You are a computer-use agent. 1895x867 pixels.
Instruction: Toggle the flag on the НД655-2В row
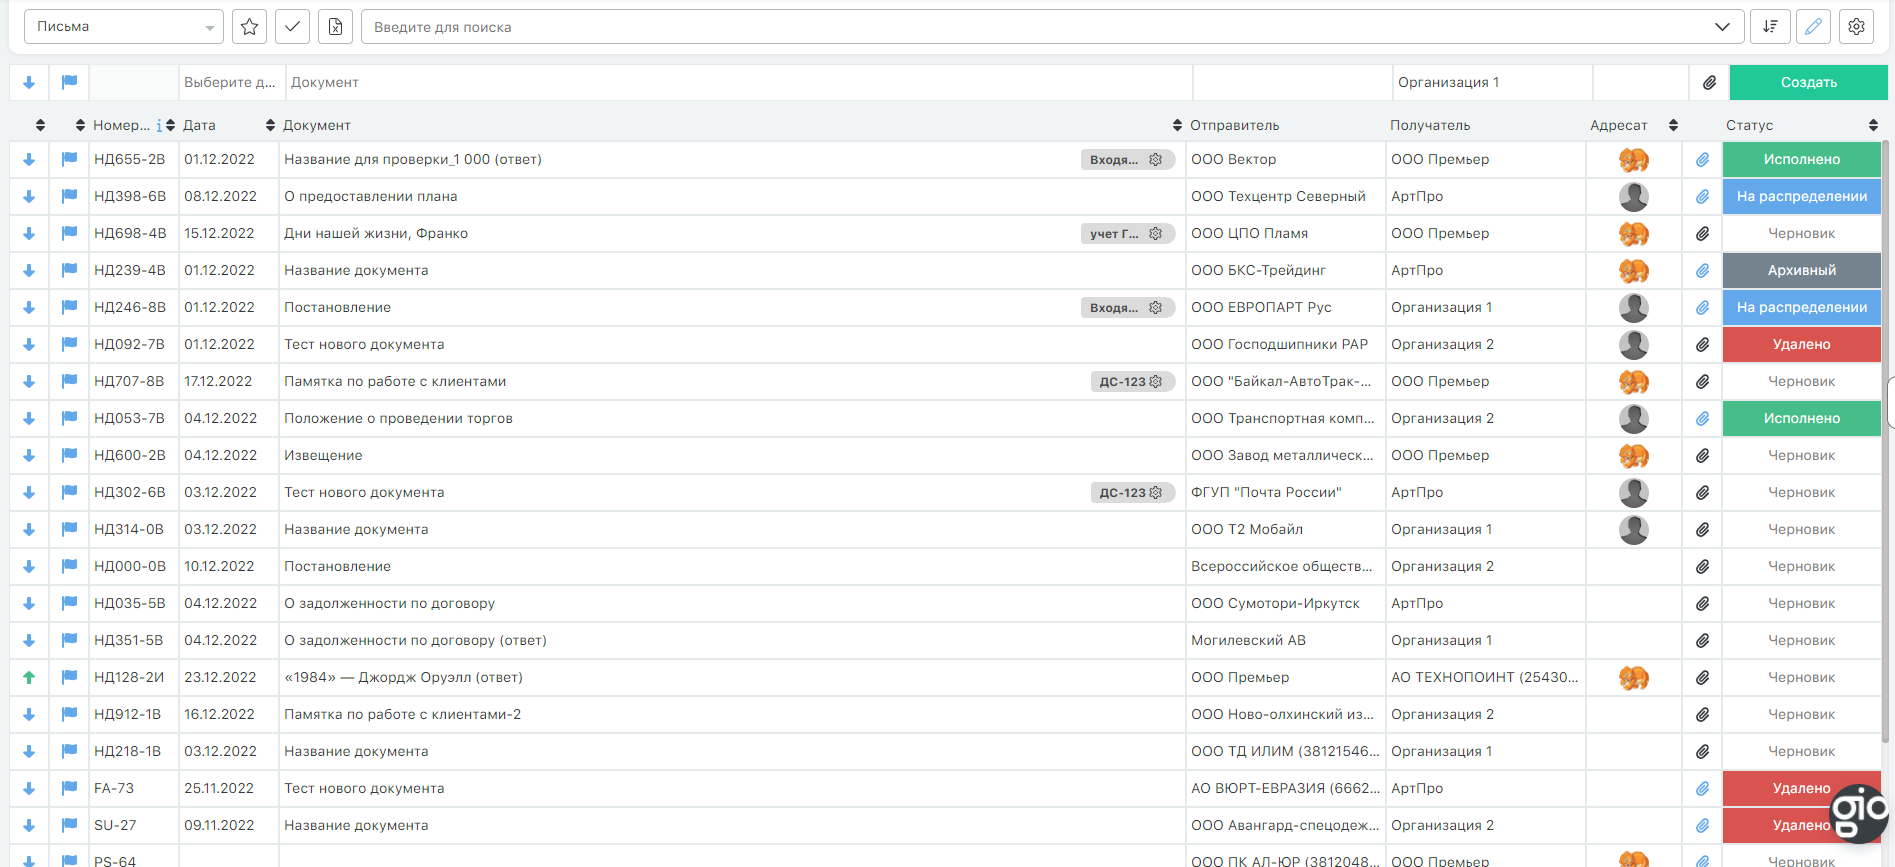69,160
